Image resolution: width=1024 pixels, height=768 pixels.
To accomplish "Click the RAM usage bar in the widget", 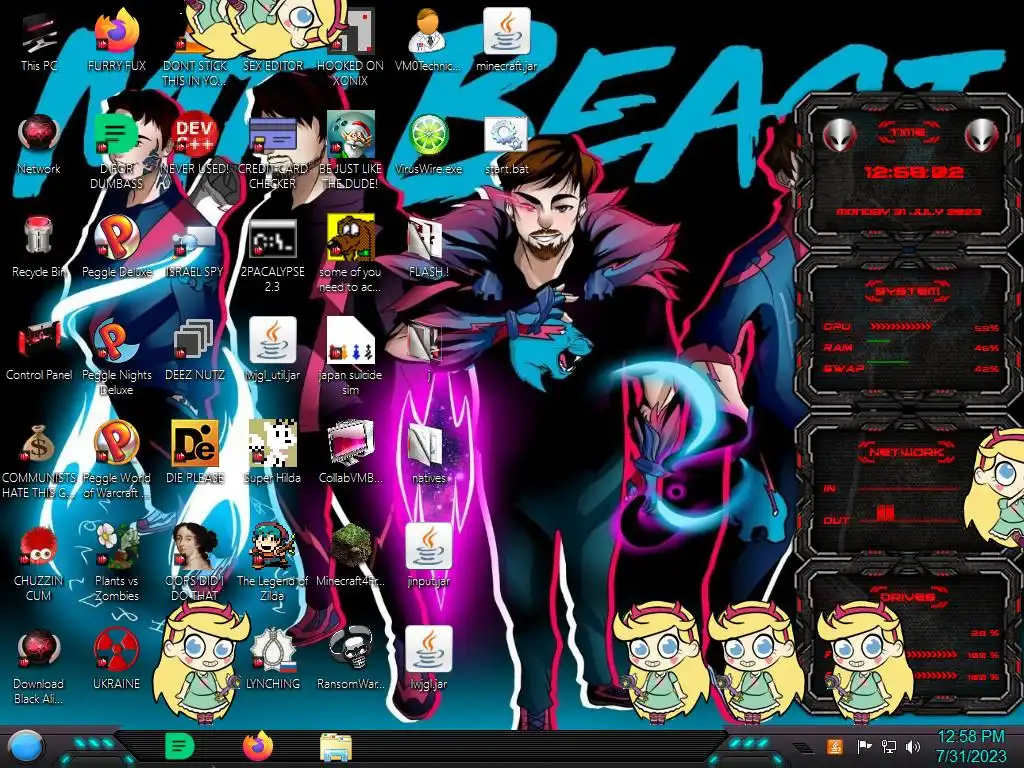I will [x=879, y=342].
